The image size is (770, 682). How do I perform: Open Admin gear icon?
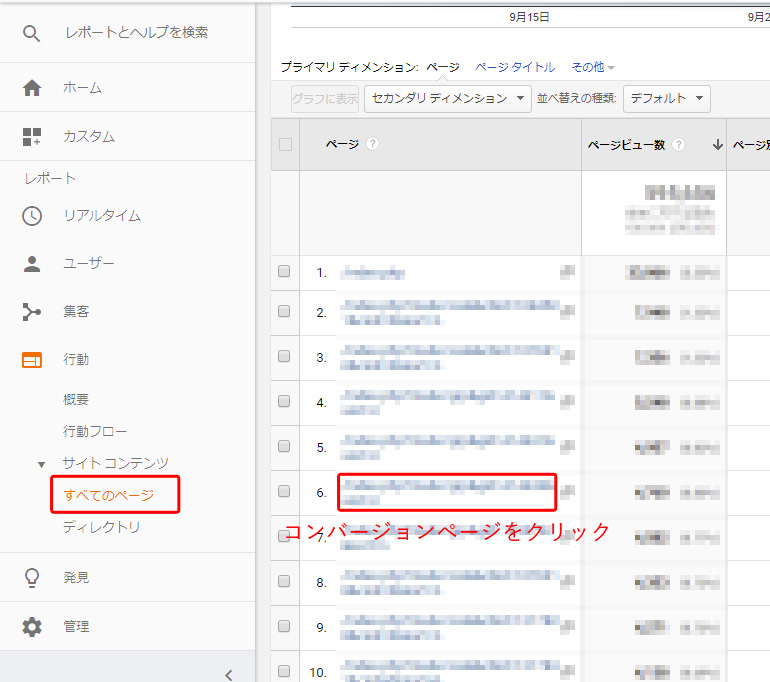point(32,627)
